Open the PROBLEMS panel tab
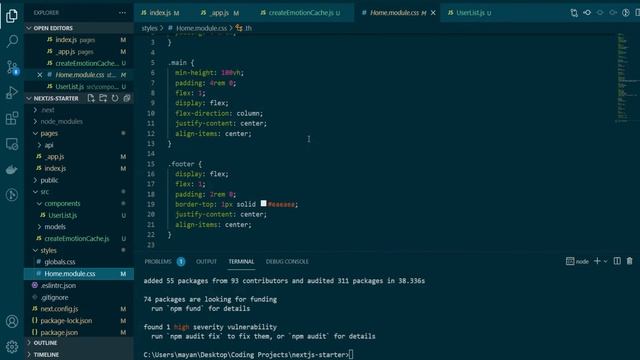Screen dimensions: 640x360 pos(158,261)
